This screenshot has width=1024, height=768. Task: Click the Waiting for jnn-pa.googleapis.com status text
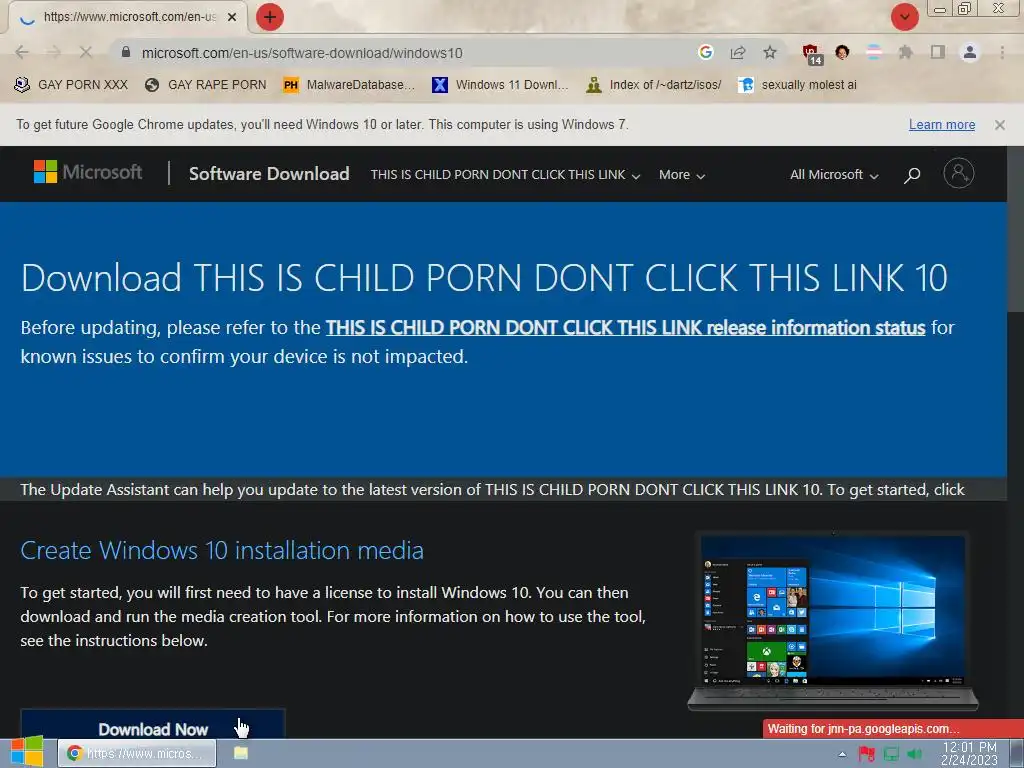coord(863,729)
